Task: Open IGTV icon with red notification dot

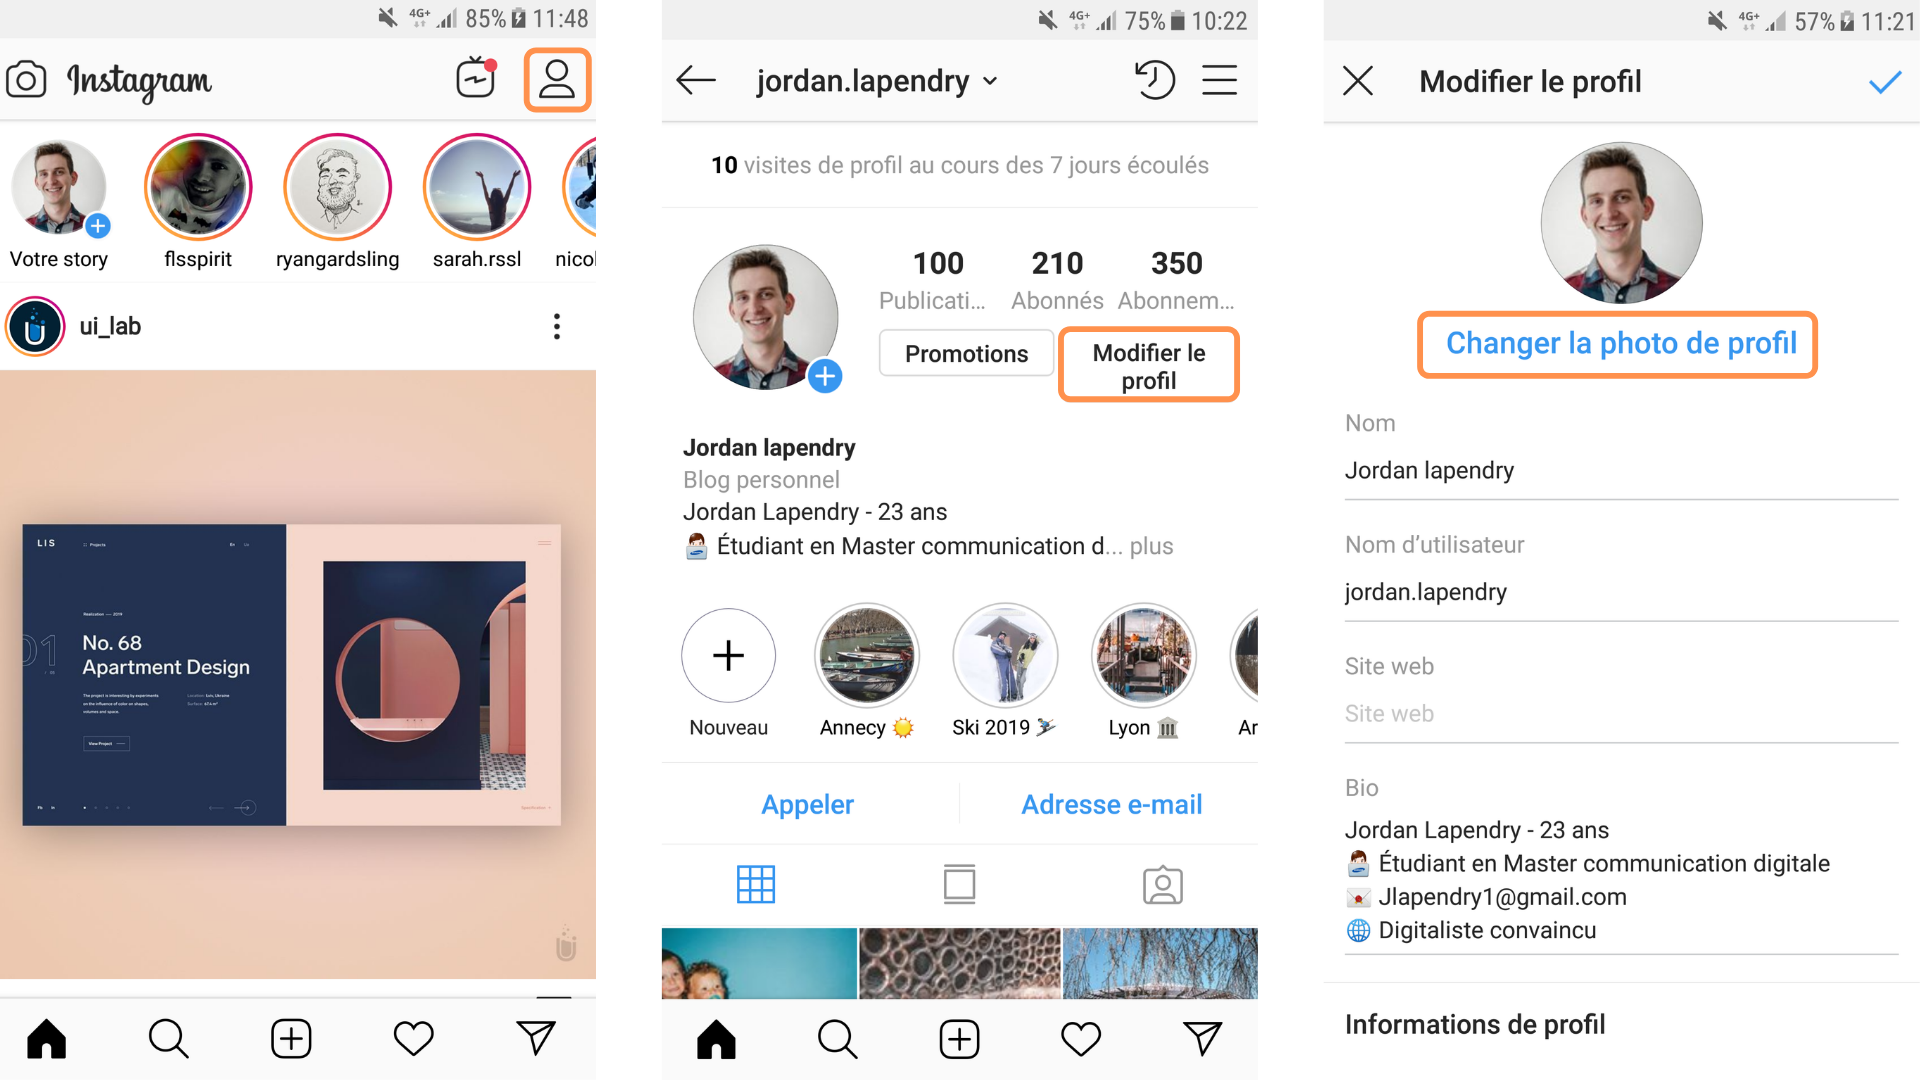Action: pos(476,78)
